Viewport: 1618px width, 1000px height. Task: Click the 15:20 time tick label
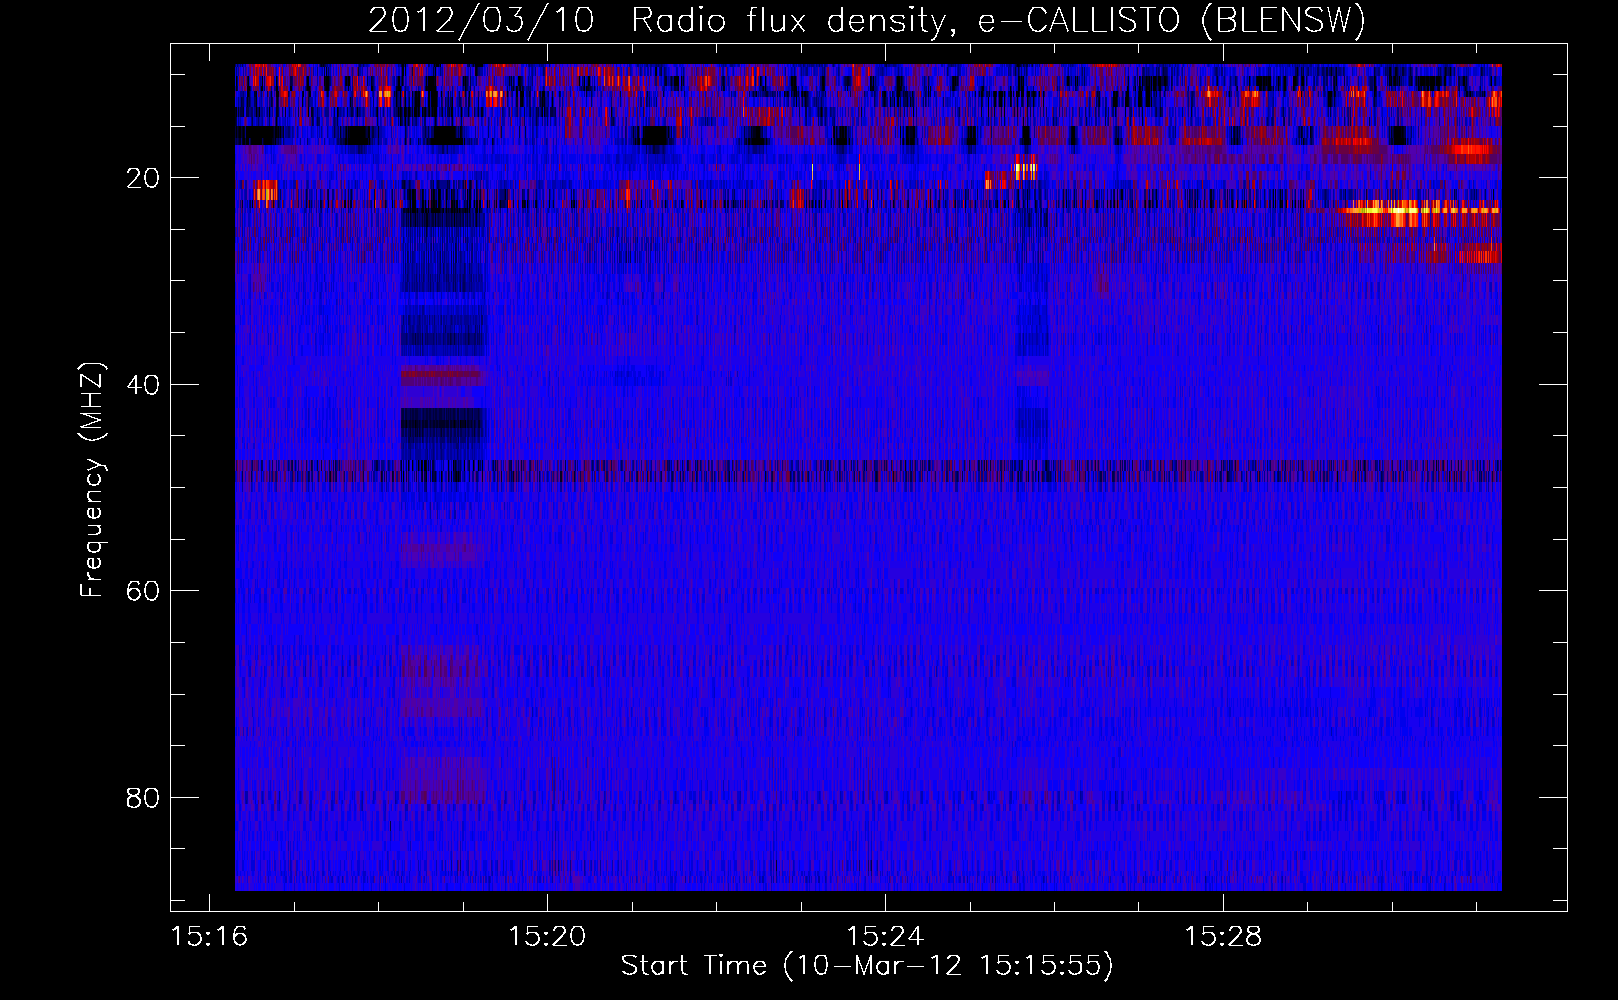[547, 937]
